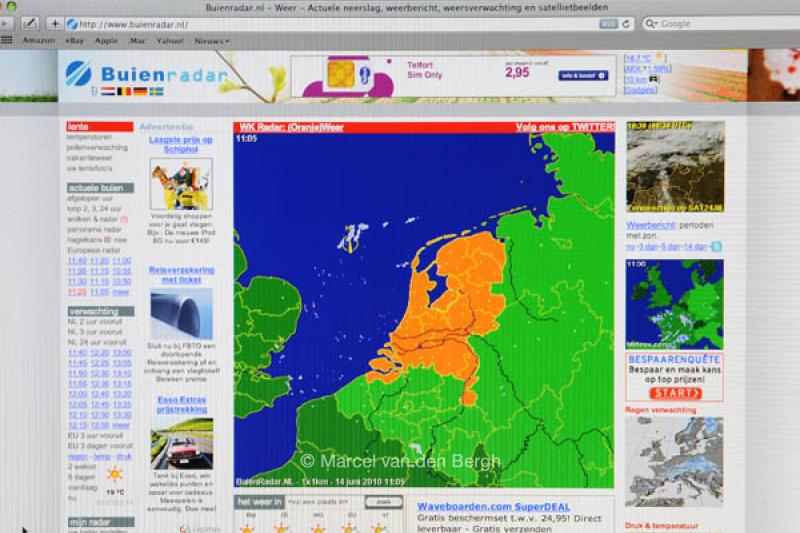
Task: Click 'NL 24 uur vooruit' in left menu
Action: tap(96, 342)
